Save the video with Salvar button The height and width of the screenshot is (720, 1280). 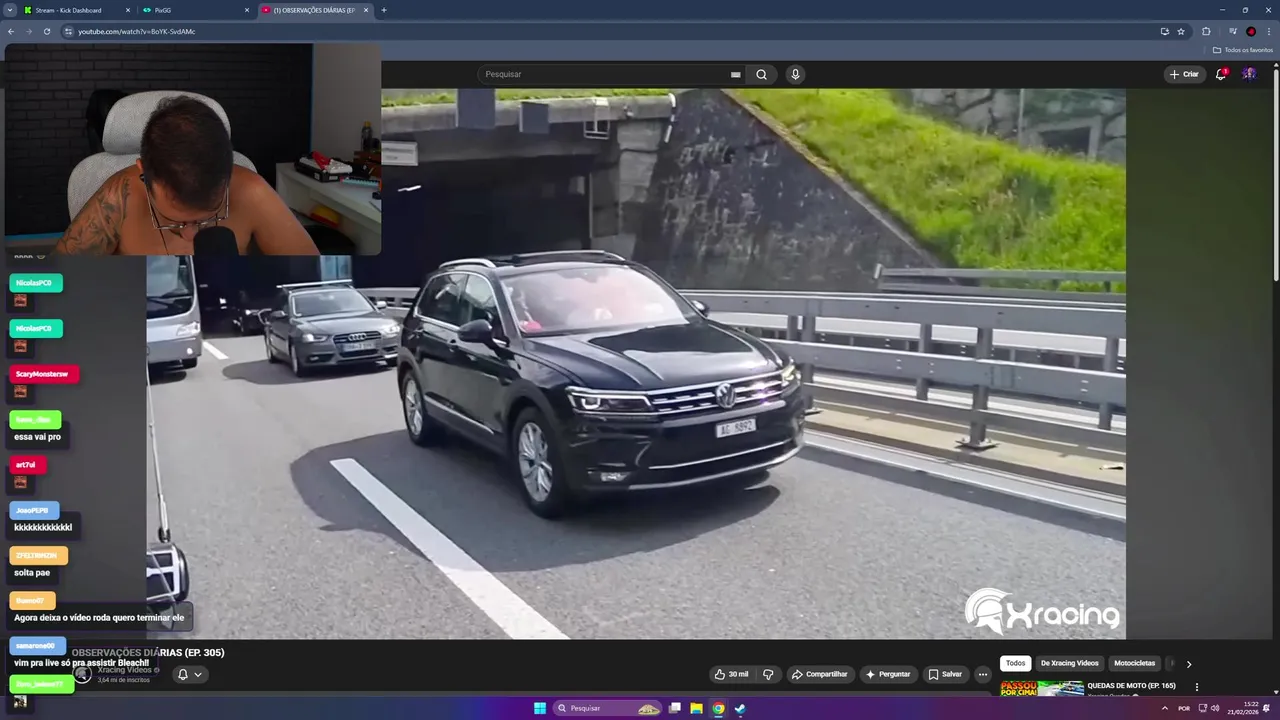(x=945, y=674)
